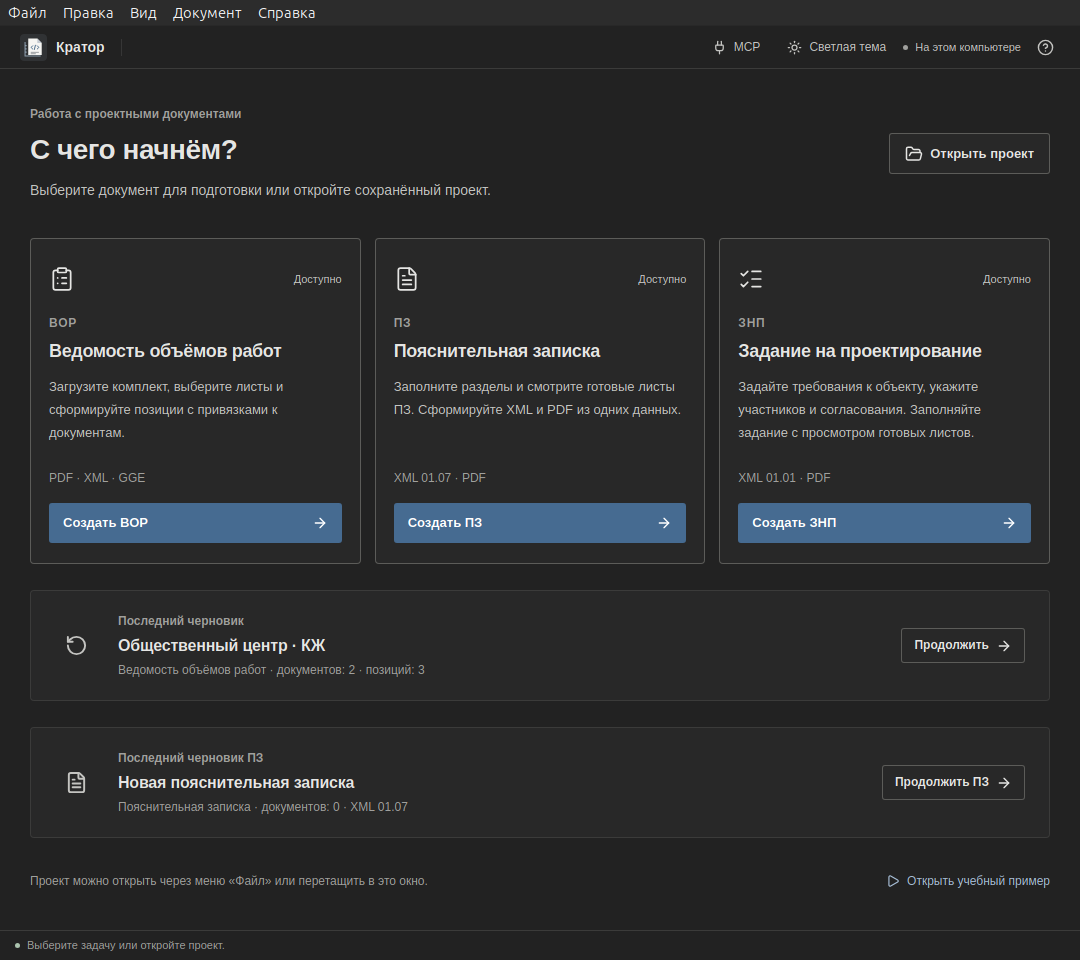Screen dimensions: 1080x960
Task: Open the Правка menu
Action: pos(88,13)
